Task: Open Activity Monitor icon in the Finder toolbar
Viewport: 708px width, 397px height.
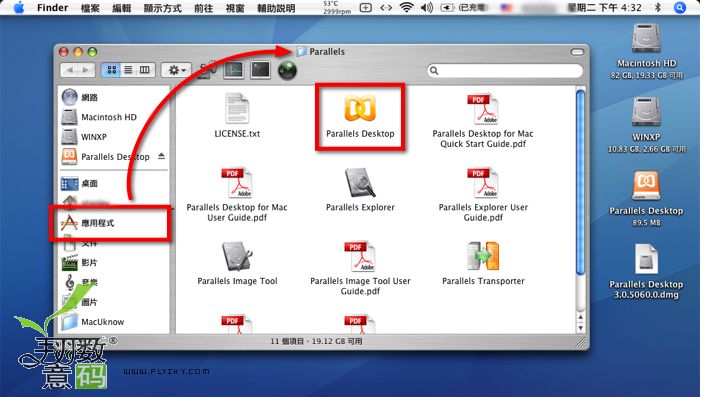Action: pos(233,70)
